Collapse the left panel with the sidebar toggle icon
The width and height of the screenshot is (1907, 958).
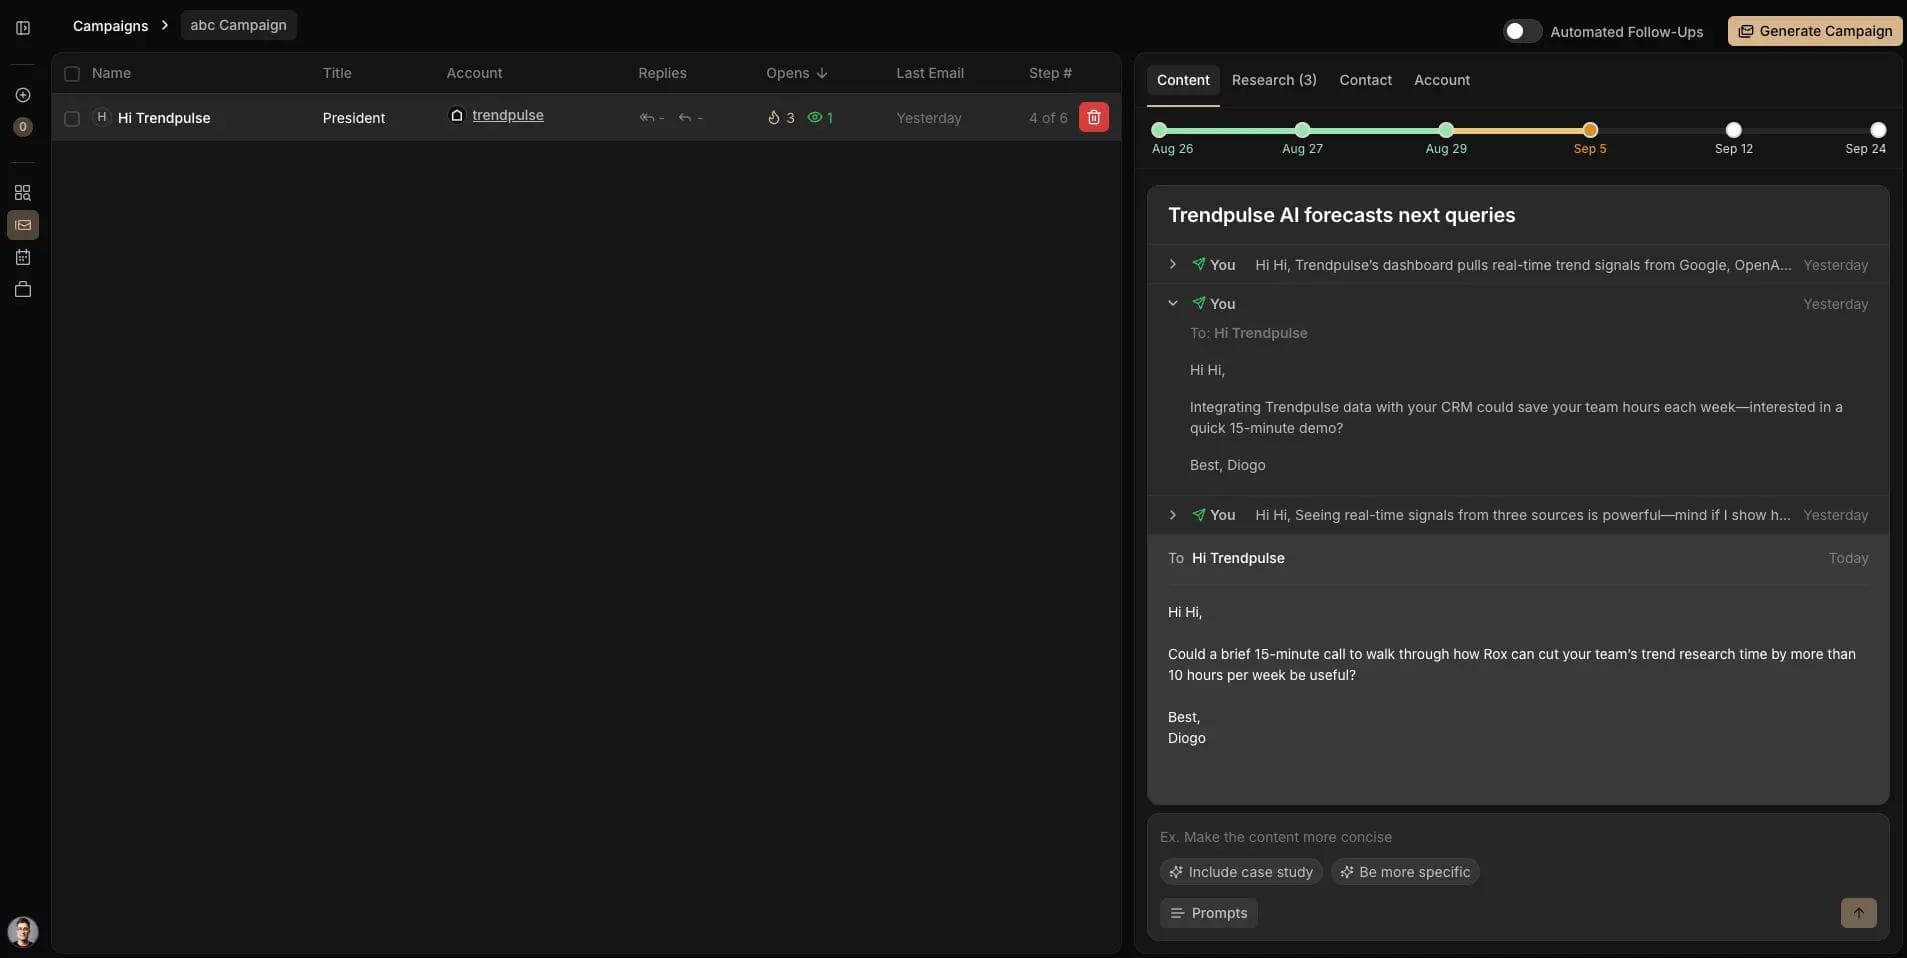[x=22, y=28]
